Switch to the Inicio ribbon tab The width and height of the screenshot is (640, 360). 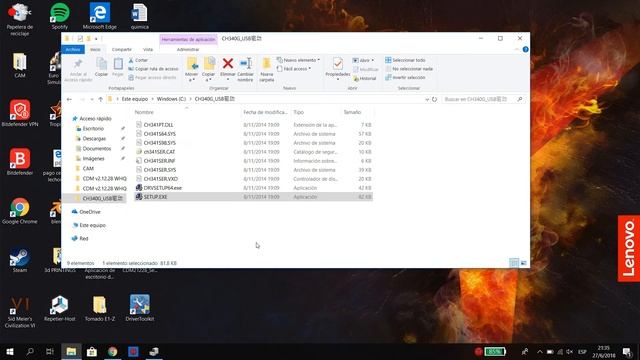click(x=95, y=49)
